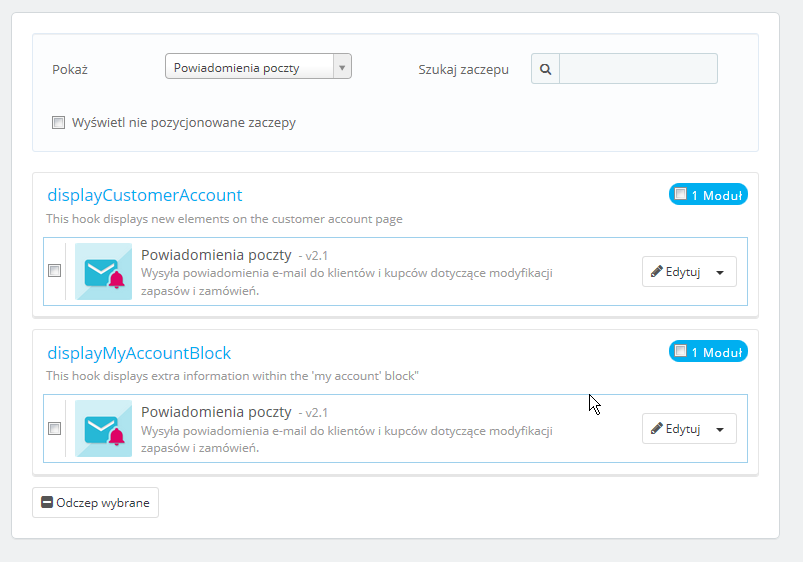Expand the Edytuj caret in displayMyAccountBlock
This screenshot has width=803, height=562.
pos(720,430)
